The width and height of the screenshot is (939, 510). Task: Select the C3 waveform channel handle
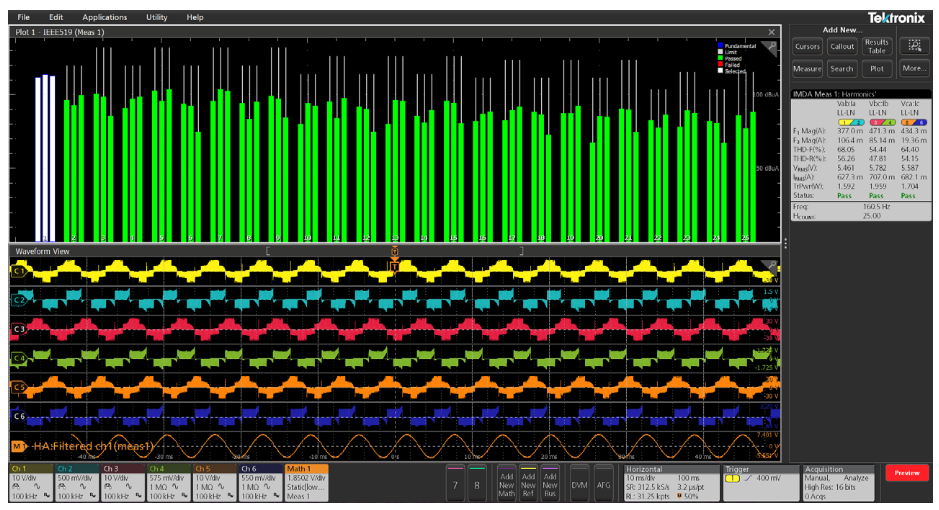pos(18,328)
